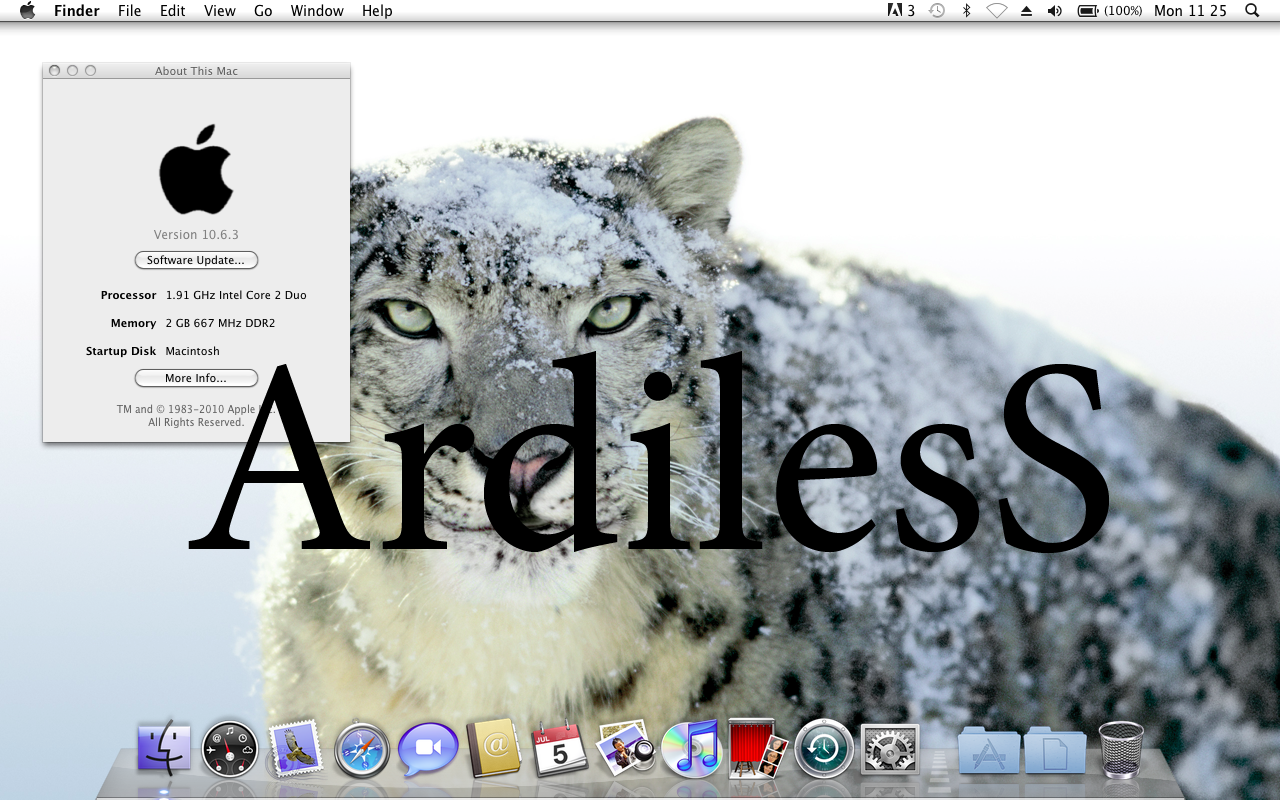Open Finder from the Dock

[x=164, y=748]
